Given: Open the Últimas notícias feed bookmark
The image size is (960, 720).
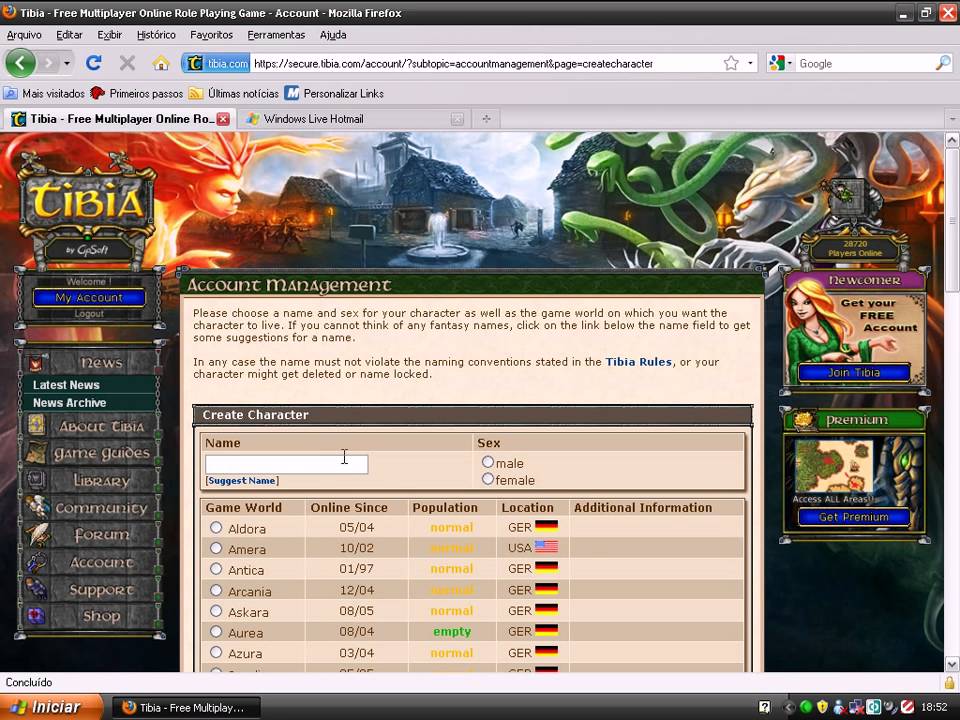Looking at the screenshot, I should (233, 94).
